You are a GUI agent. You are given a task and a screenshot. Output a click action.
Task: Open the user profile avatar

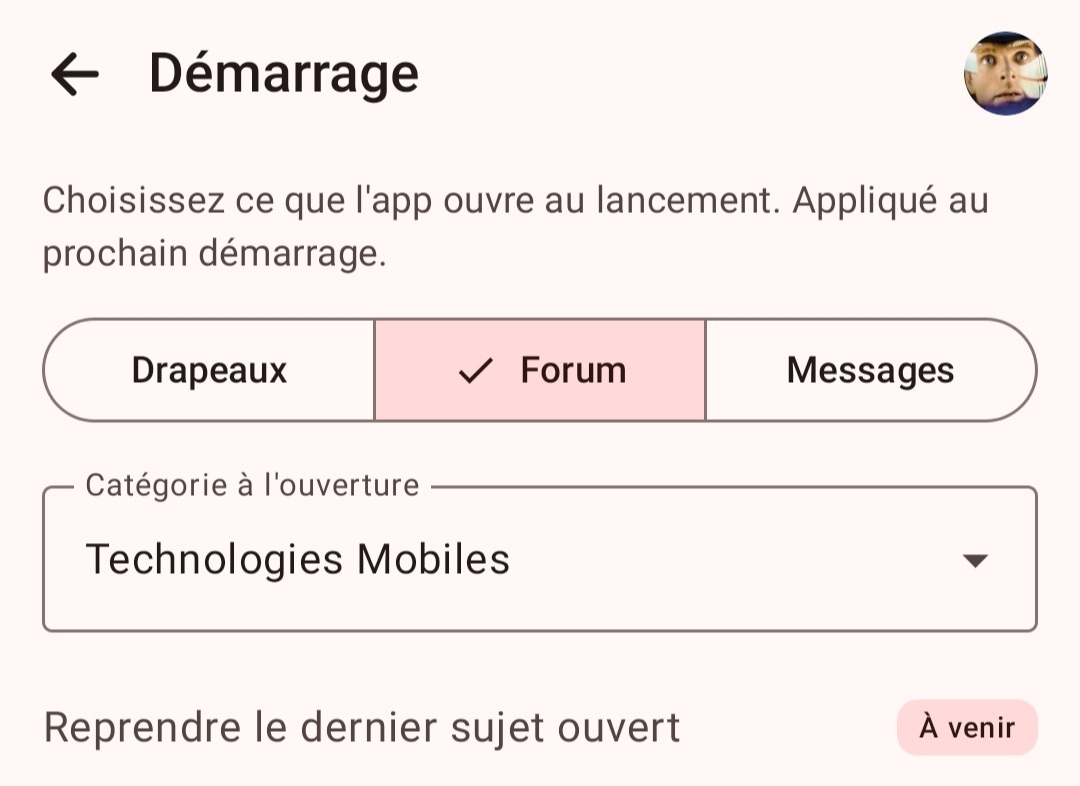point(1005,73)
